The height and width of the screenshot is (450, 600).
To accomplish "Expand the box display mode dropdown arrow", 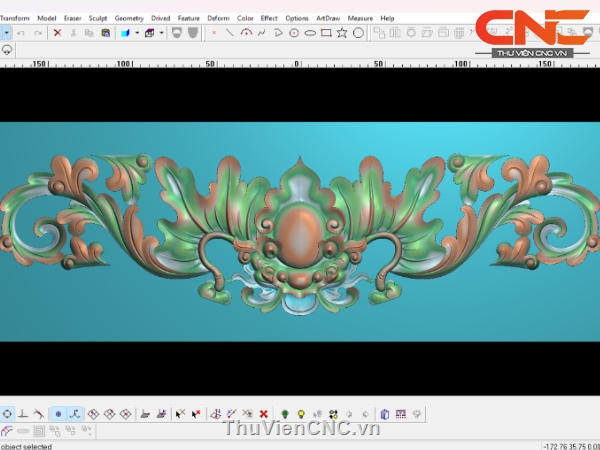I will pos(161,32).
